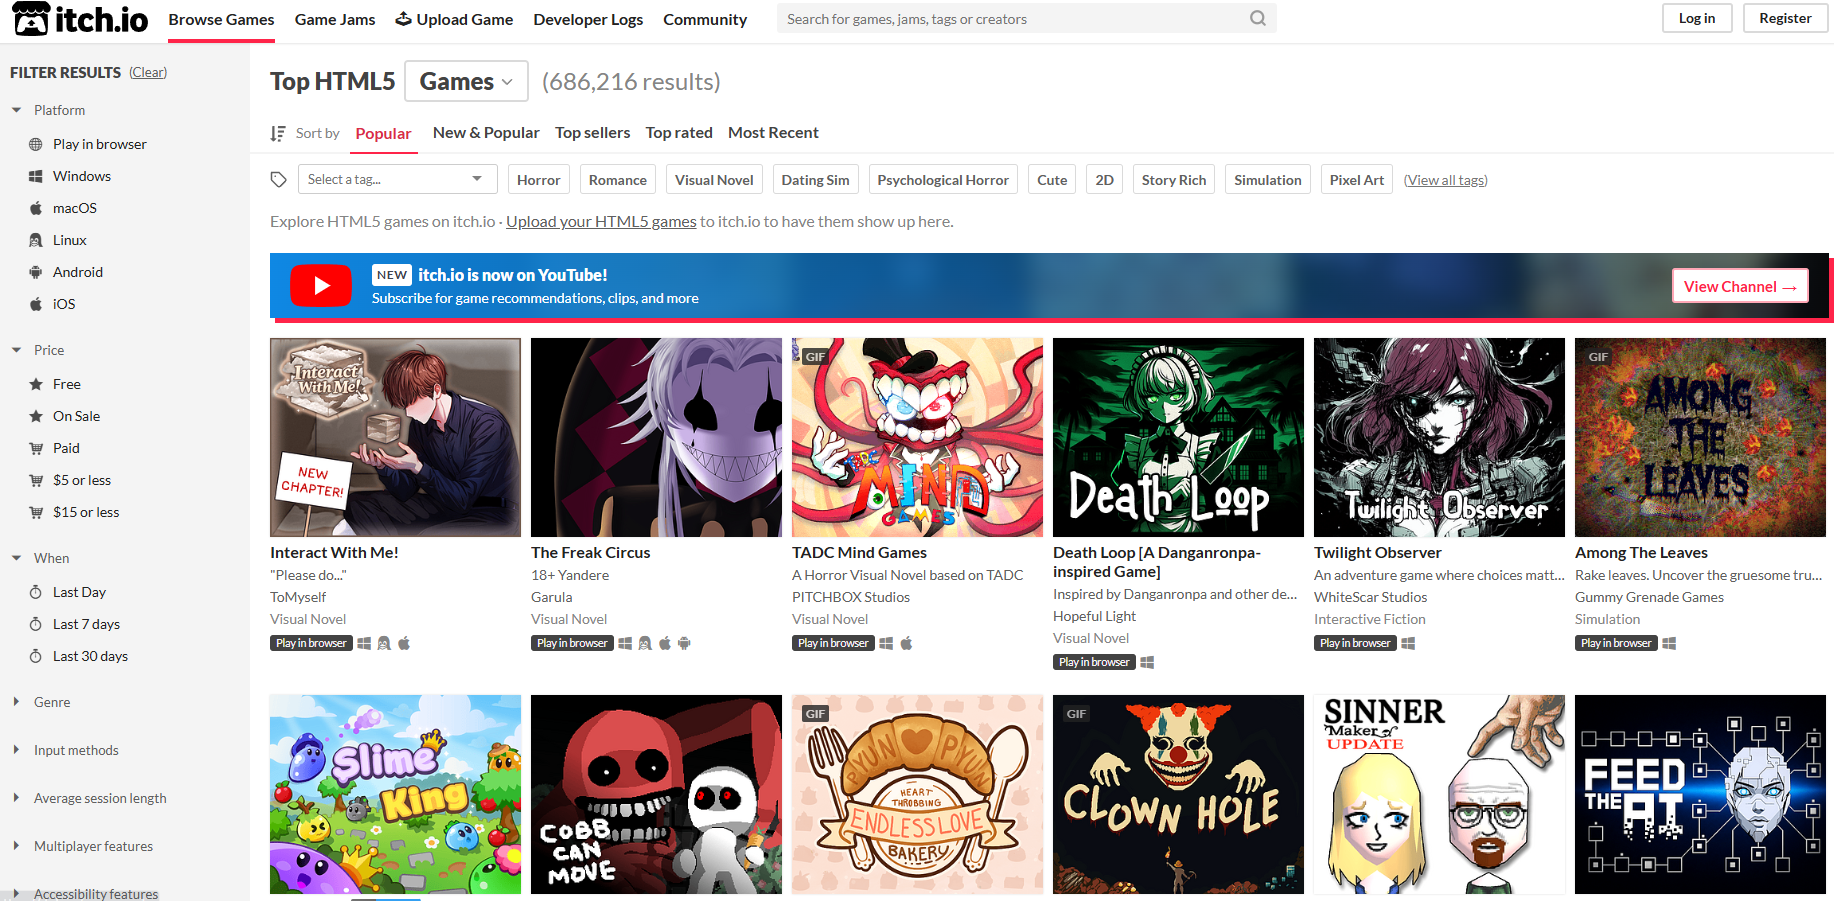Click the Upload Game cloud icon

[403, 19]
